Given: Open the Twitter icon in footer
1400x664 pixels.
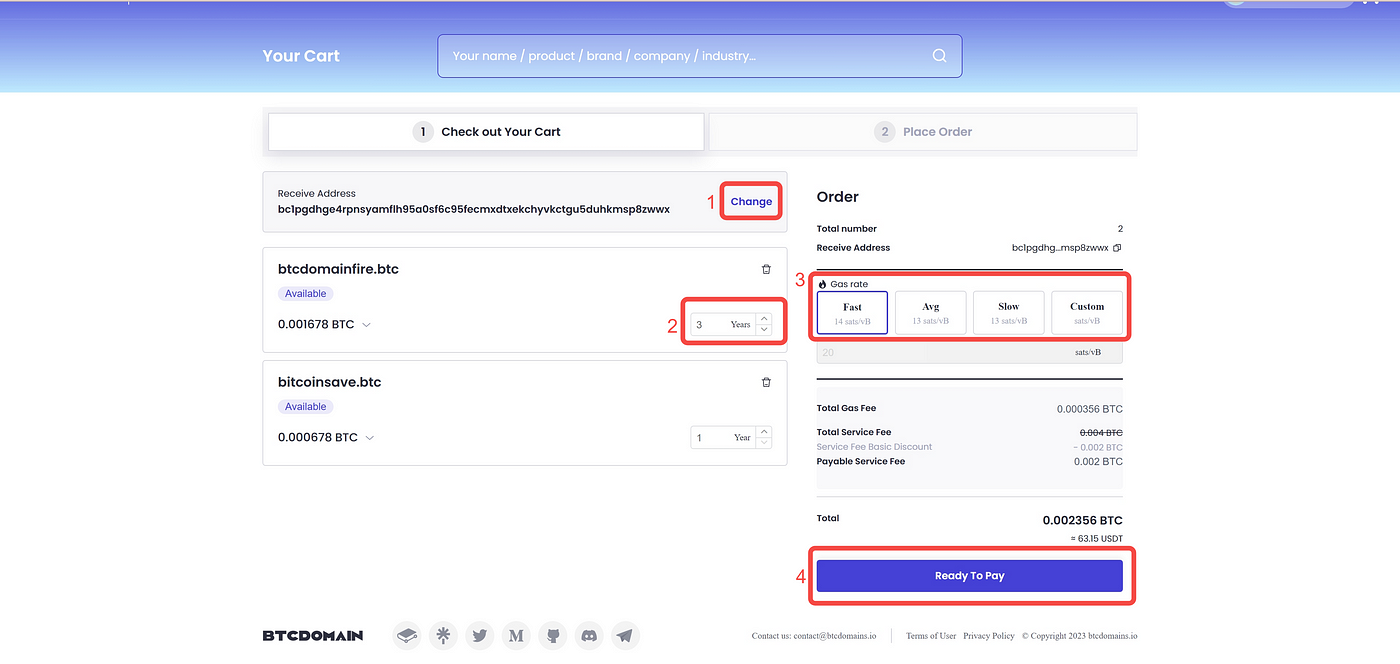Looking at the screenshot, I should click(480, 635).
